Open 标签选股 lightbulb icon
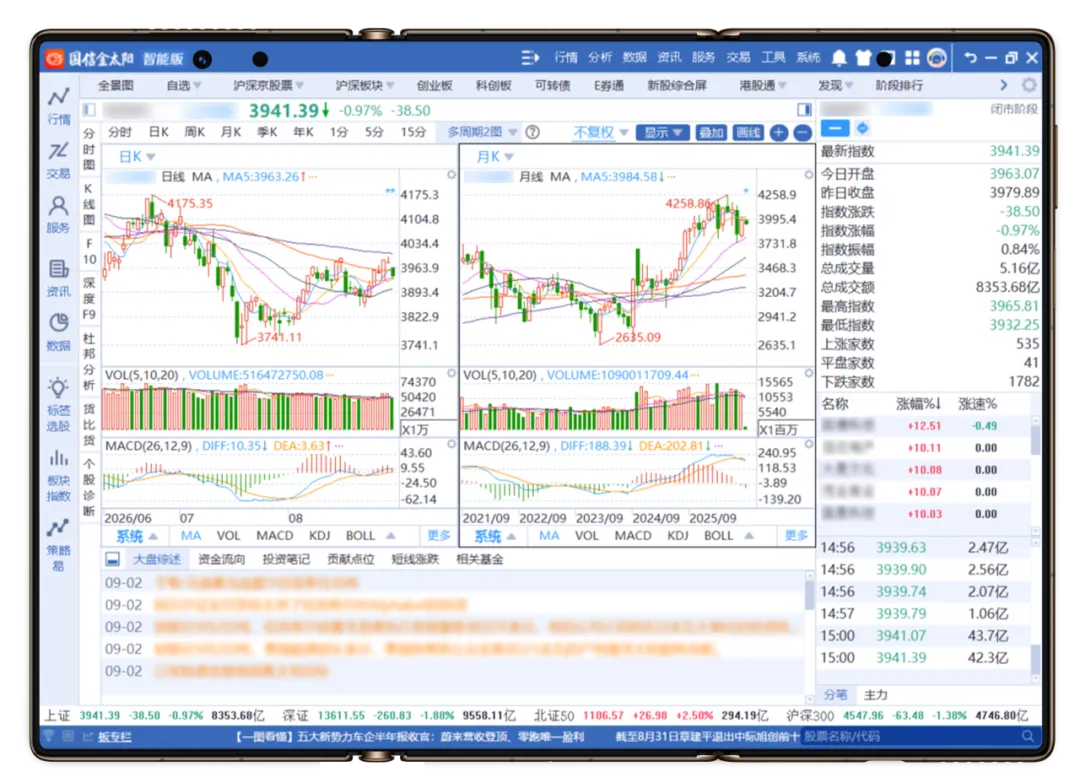Screen dimensions: 1080x783 tap(59, 404)
